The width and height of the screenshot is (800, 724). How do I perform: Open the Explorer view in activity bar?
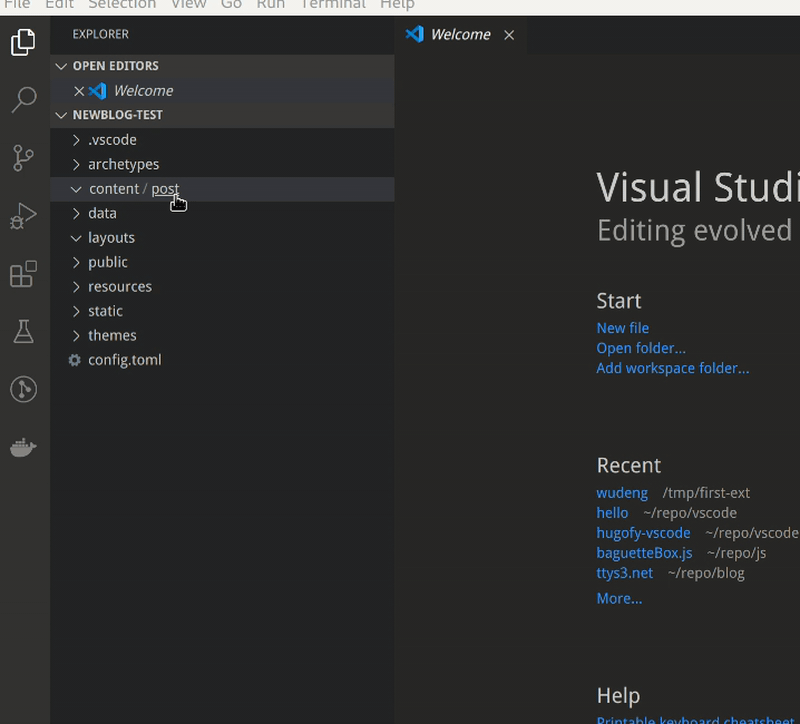(x=23, y=42)
